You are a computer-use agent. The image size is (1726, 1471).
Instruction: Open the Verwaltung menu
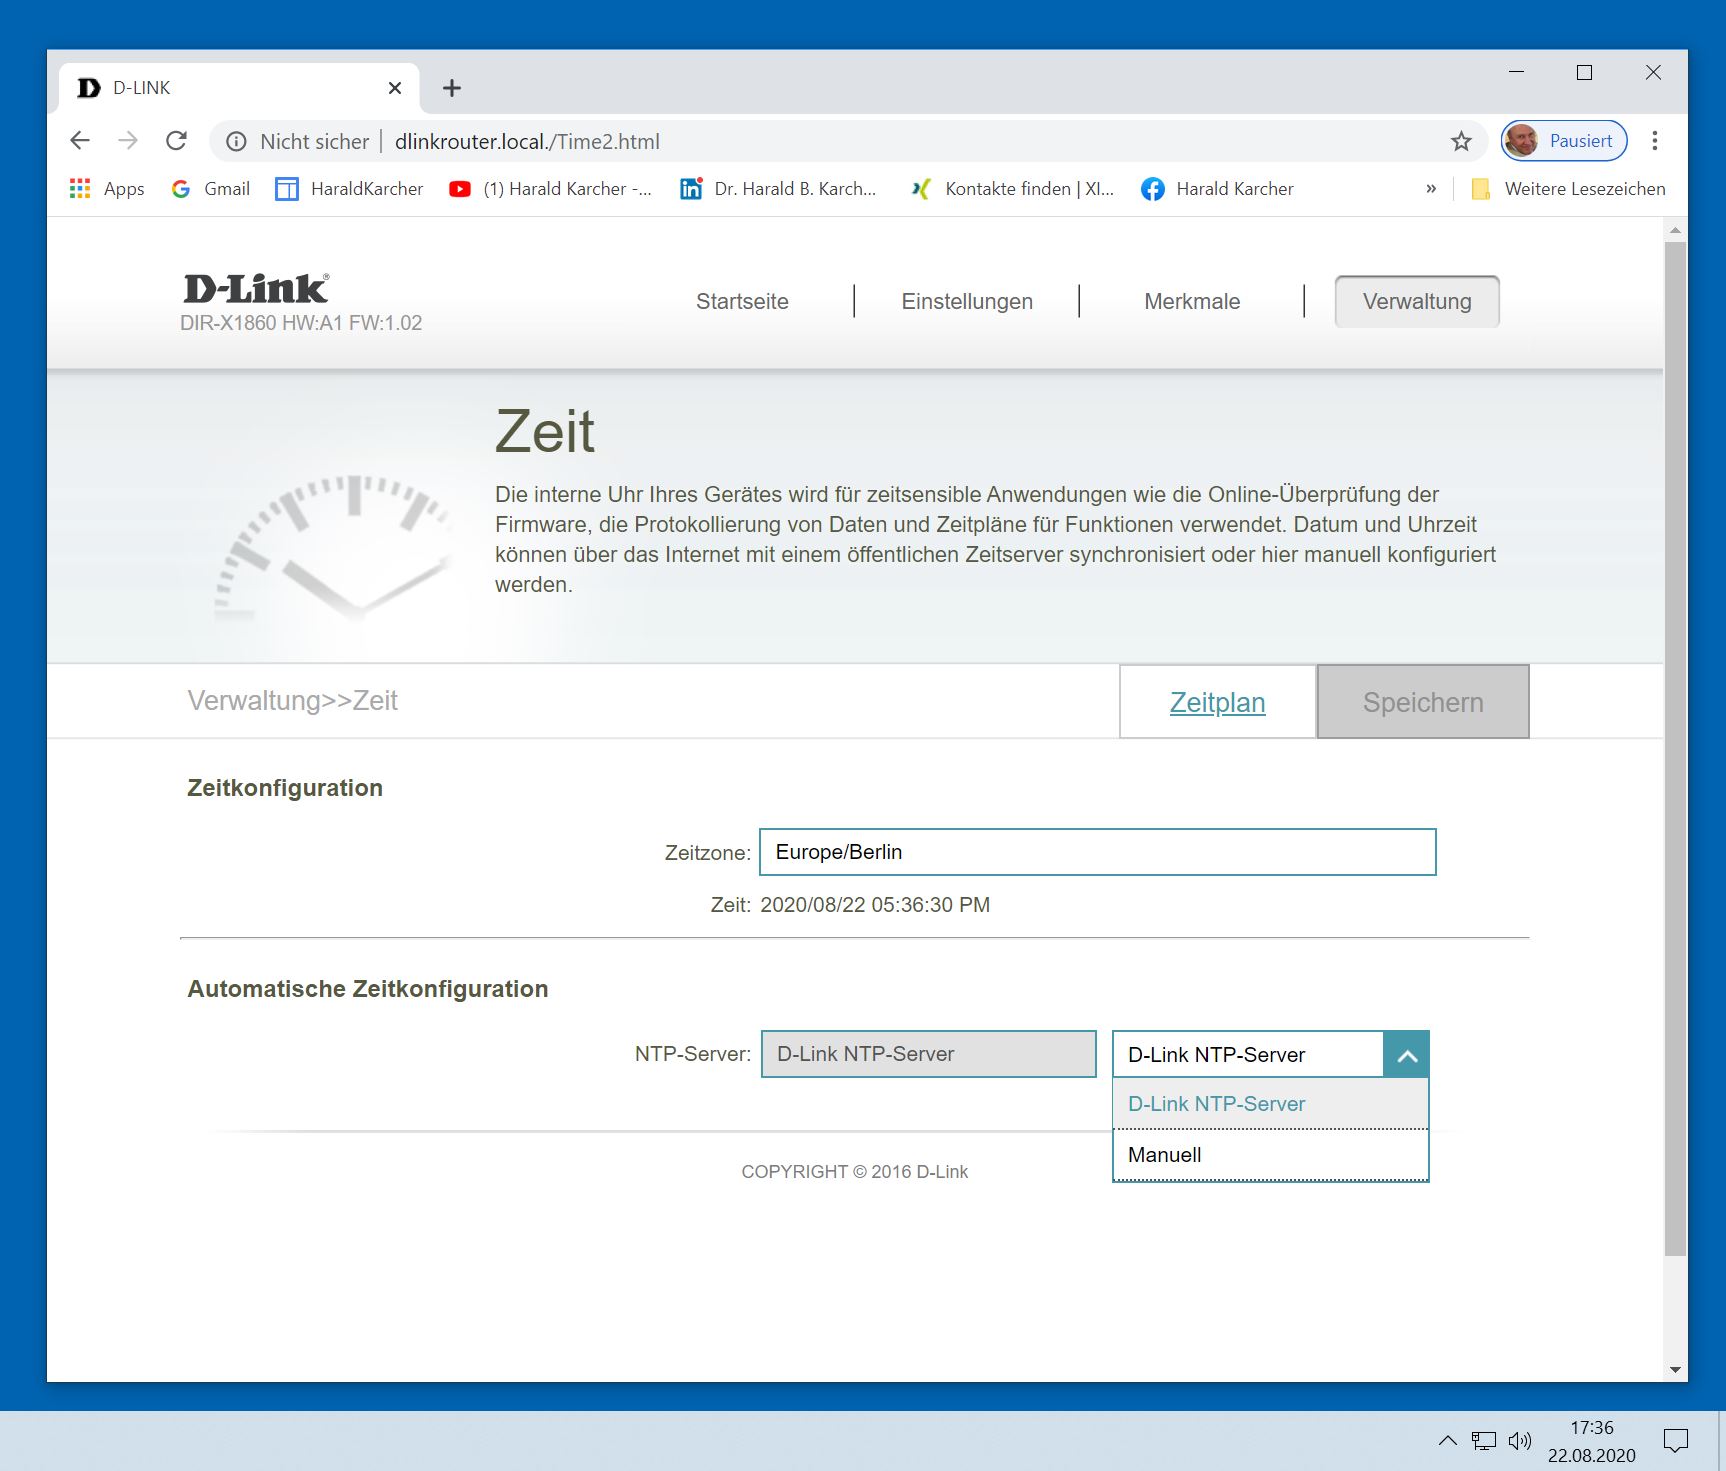point(1417,302)
